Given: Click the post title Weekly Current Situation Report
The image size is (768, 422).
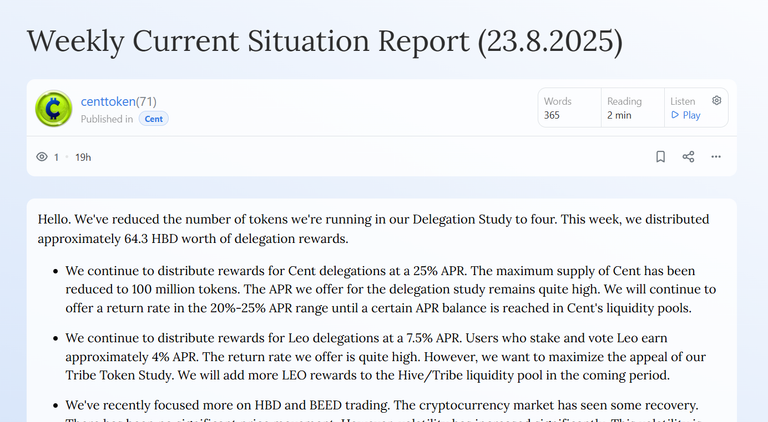Looking at the screenshot, I should click(x=325, y=41).
